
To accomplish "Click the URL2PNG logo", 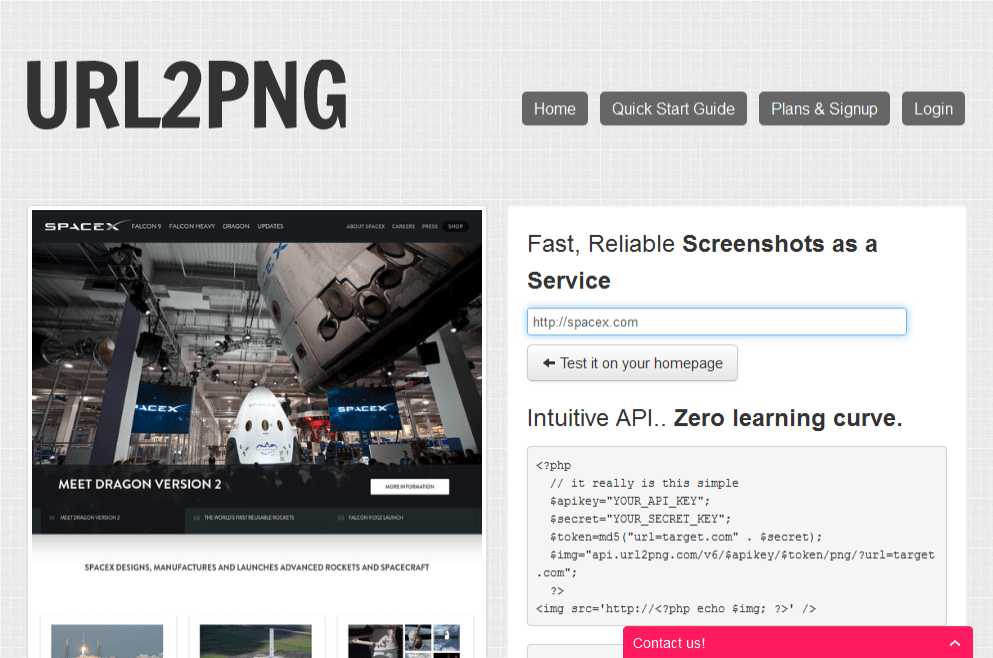I will pos(187,95).
